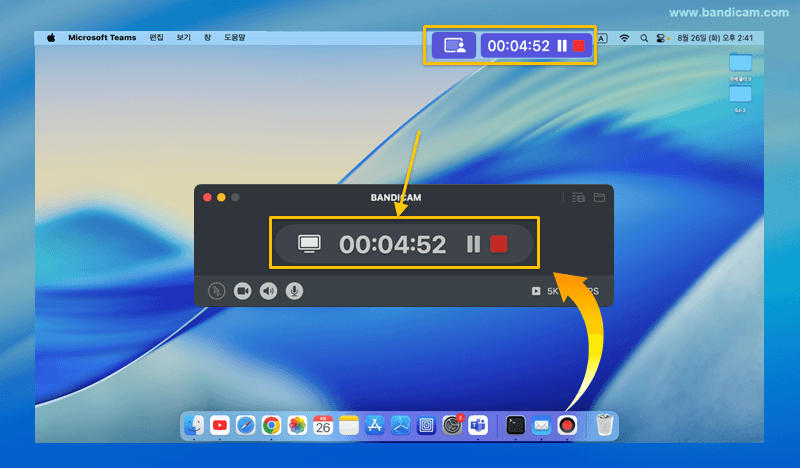Toggle the webcam overlay camera icon
This screenshot has height=468, width=800.
242,291
